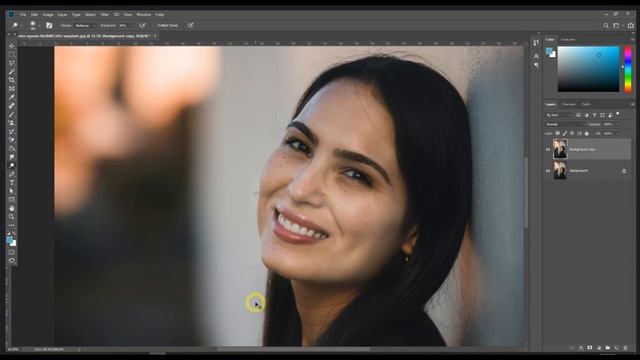640x360 pixels.
Task: Open the Search icon at top right
Action: coord(606,25)
